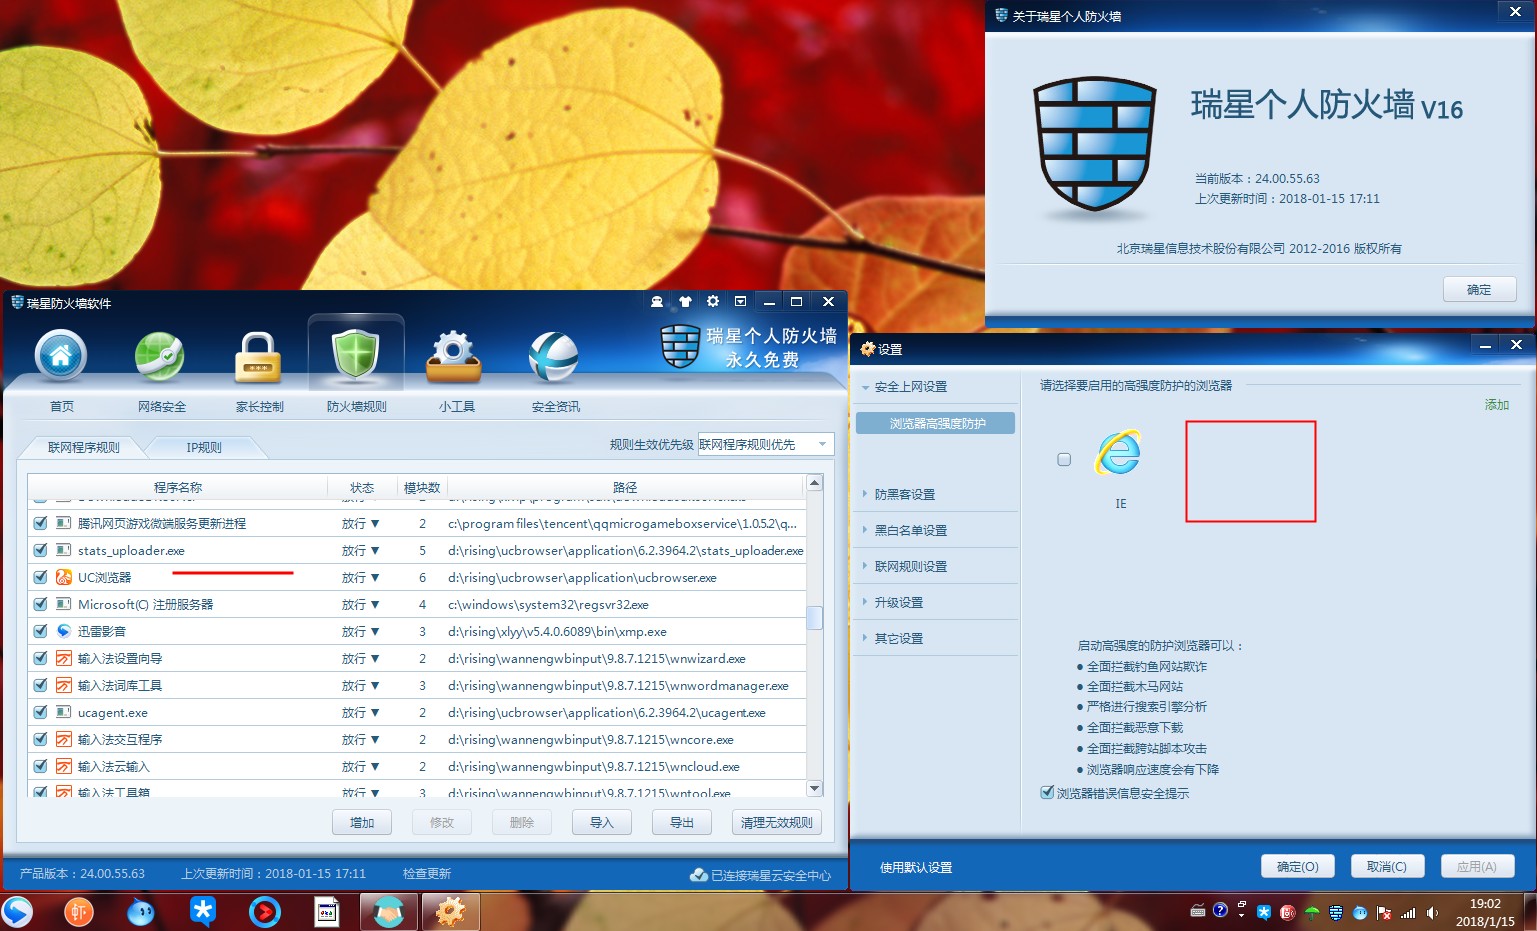Open the 放行 status dropdown for stats_uploader.exe
The height and width of the screenshot is (931, 1537).
click(x=360, y=550)
